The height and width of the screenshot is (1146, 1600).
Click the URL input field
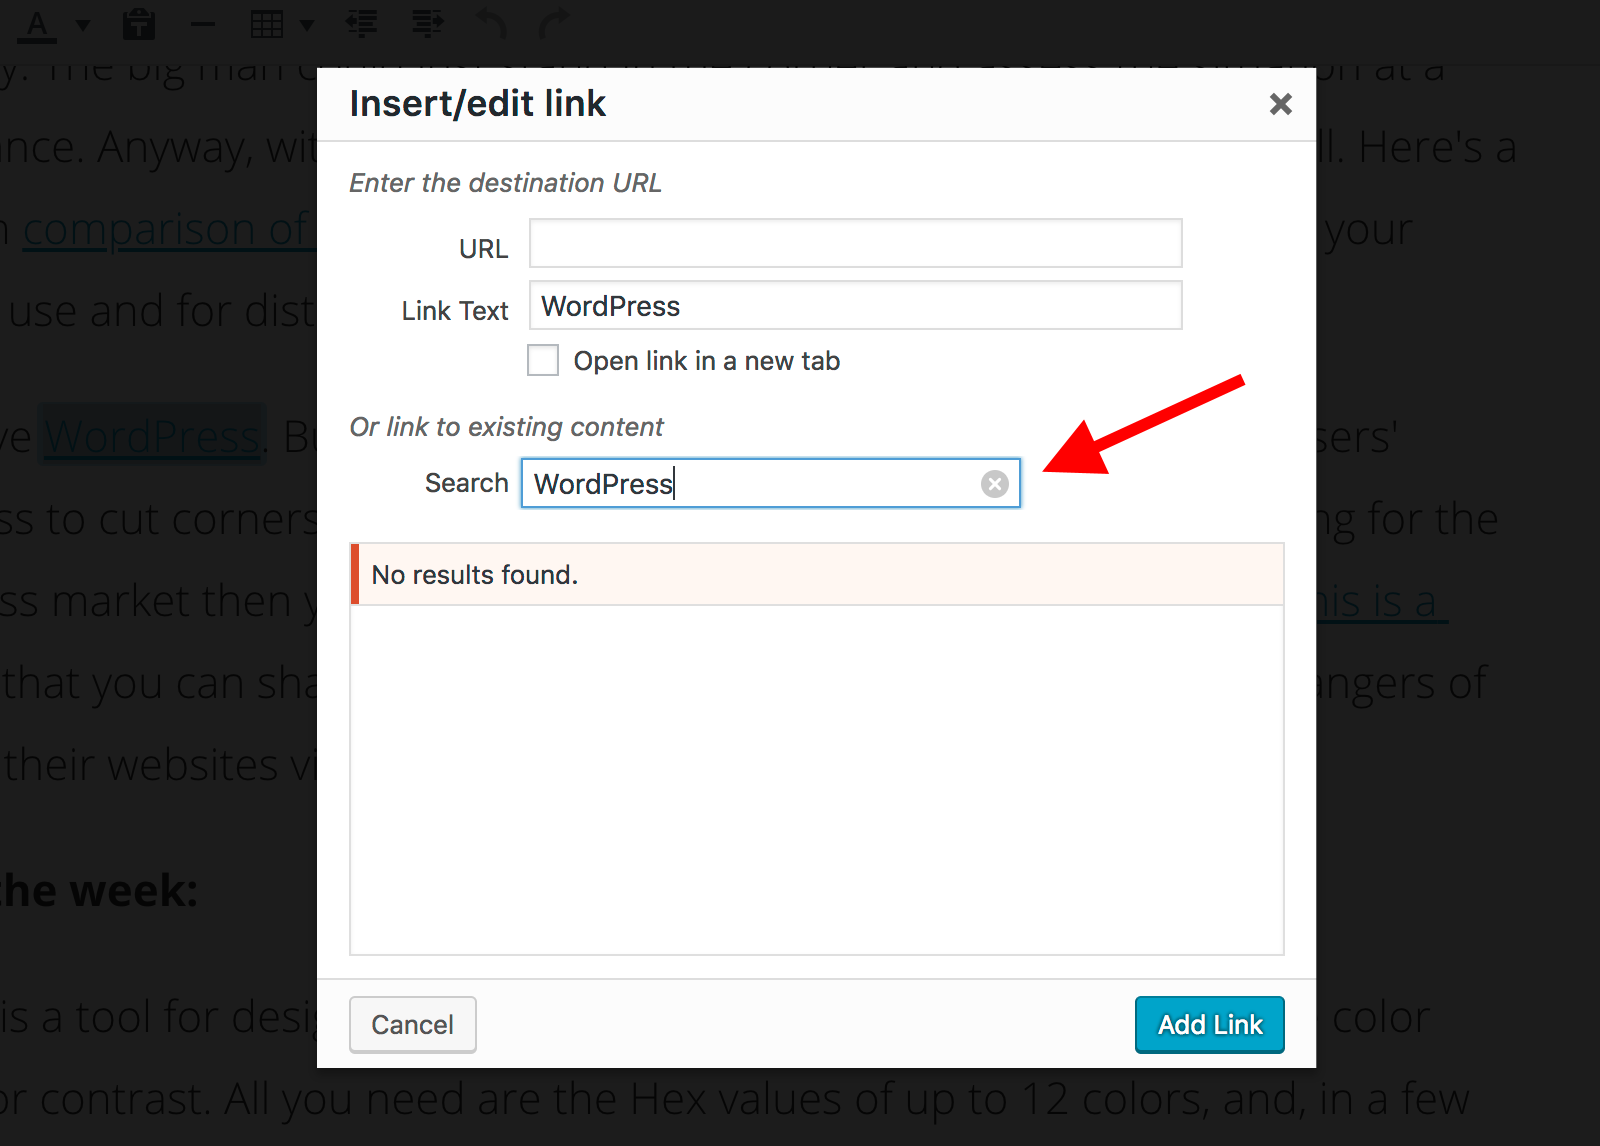(x=856, y=243)
